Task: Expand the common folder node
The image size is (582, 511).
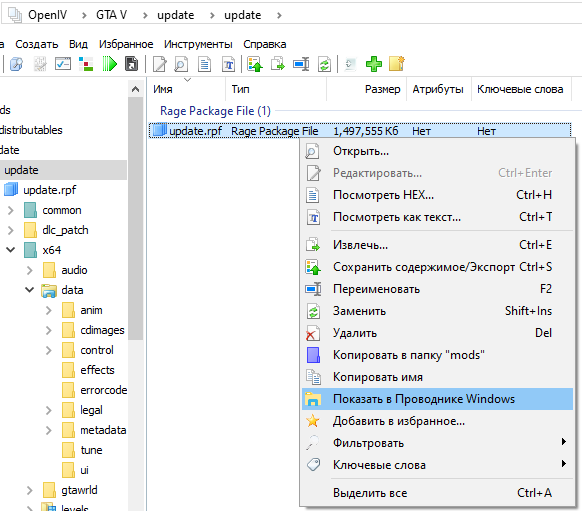Action: click(x=11, y=210)
